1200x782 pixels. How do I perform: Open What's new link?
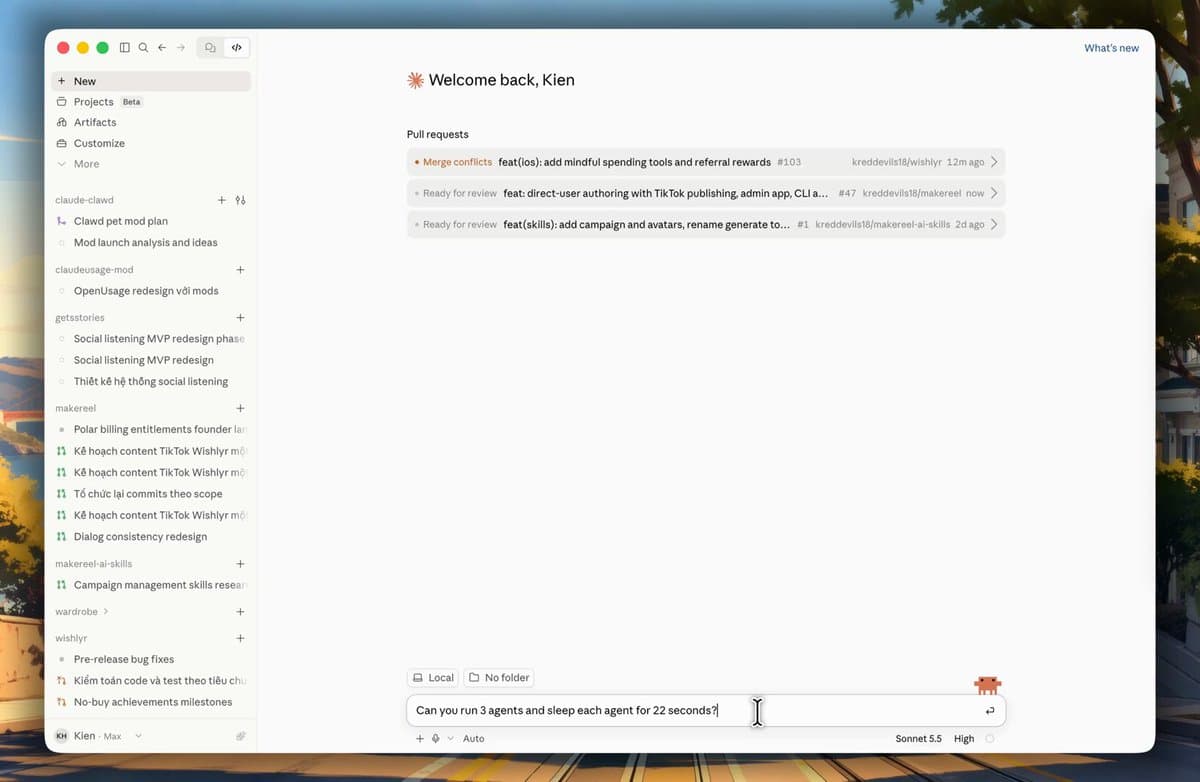pos(1111,48)
